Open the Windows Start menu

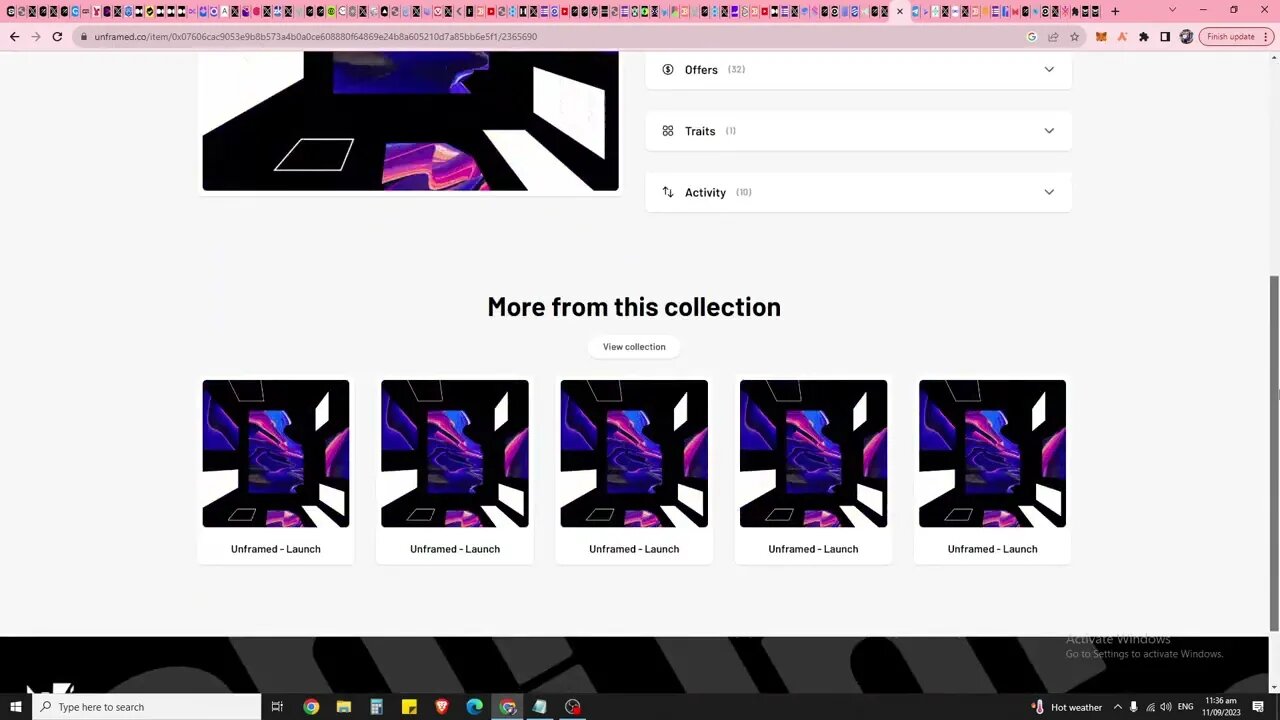click(15, 707)
